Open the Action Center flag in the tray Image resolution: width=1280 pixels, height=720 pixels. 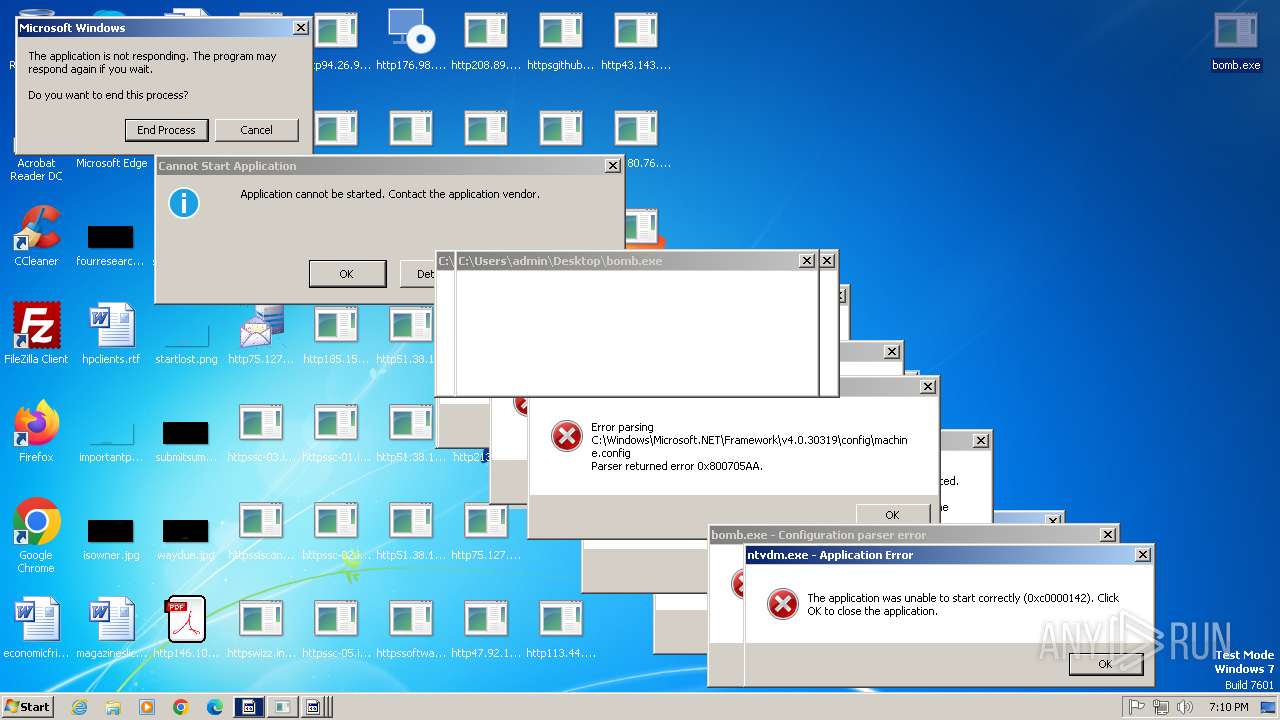pos(1137,707)
